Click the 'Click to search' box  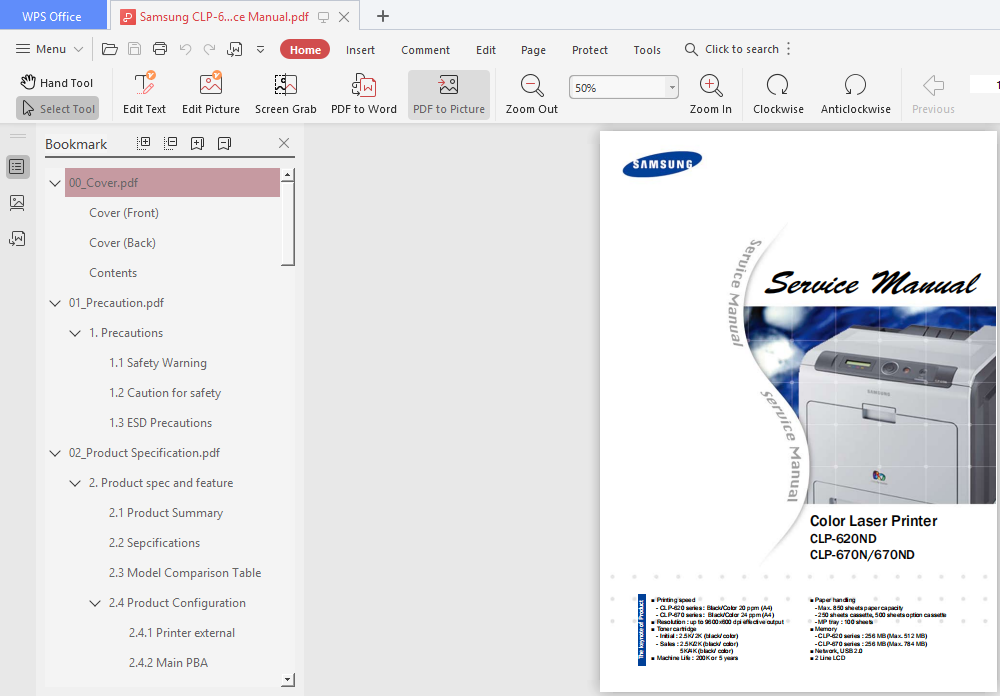coord(732,49)
